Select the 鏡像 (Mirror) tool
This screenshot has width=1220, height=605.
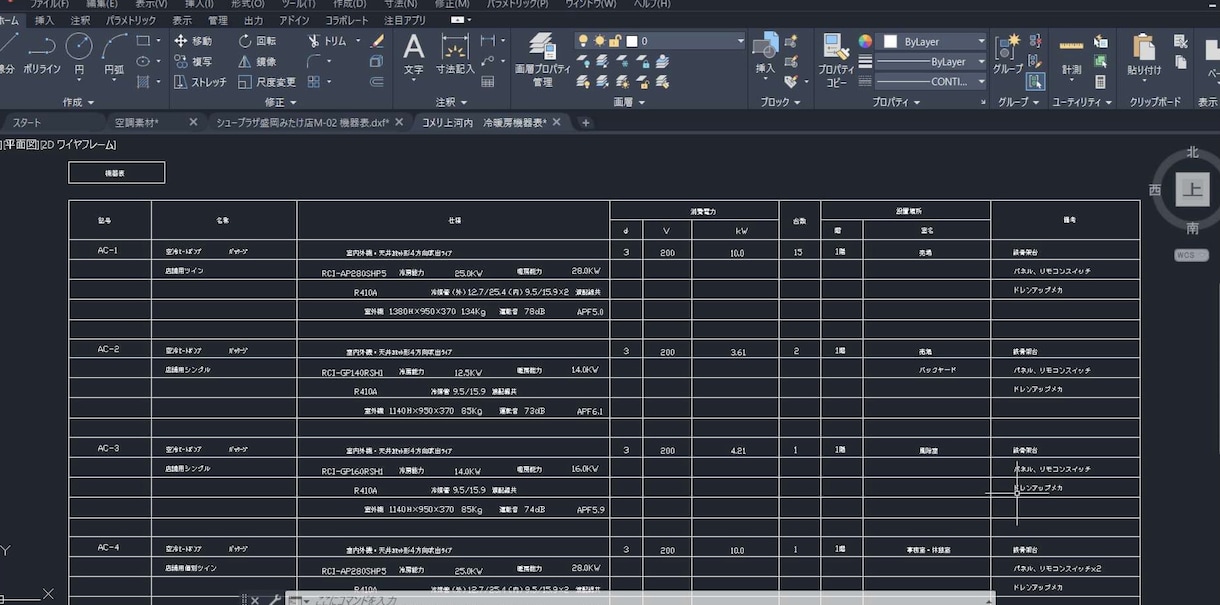[258, 61]
